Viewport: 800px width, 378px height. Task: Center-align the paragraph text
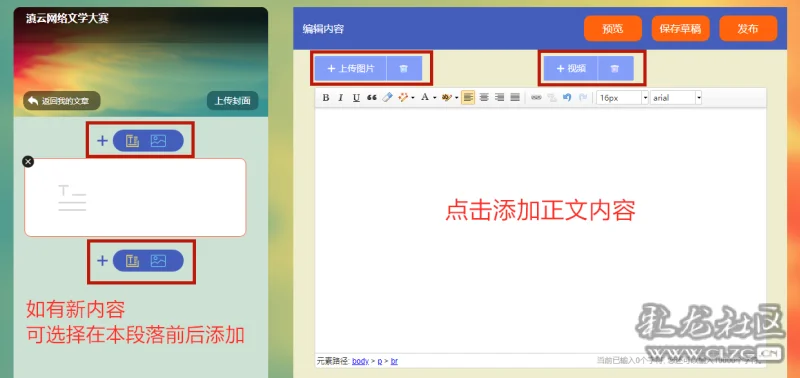coord(484,98)
